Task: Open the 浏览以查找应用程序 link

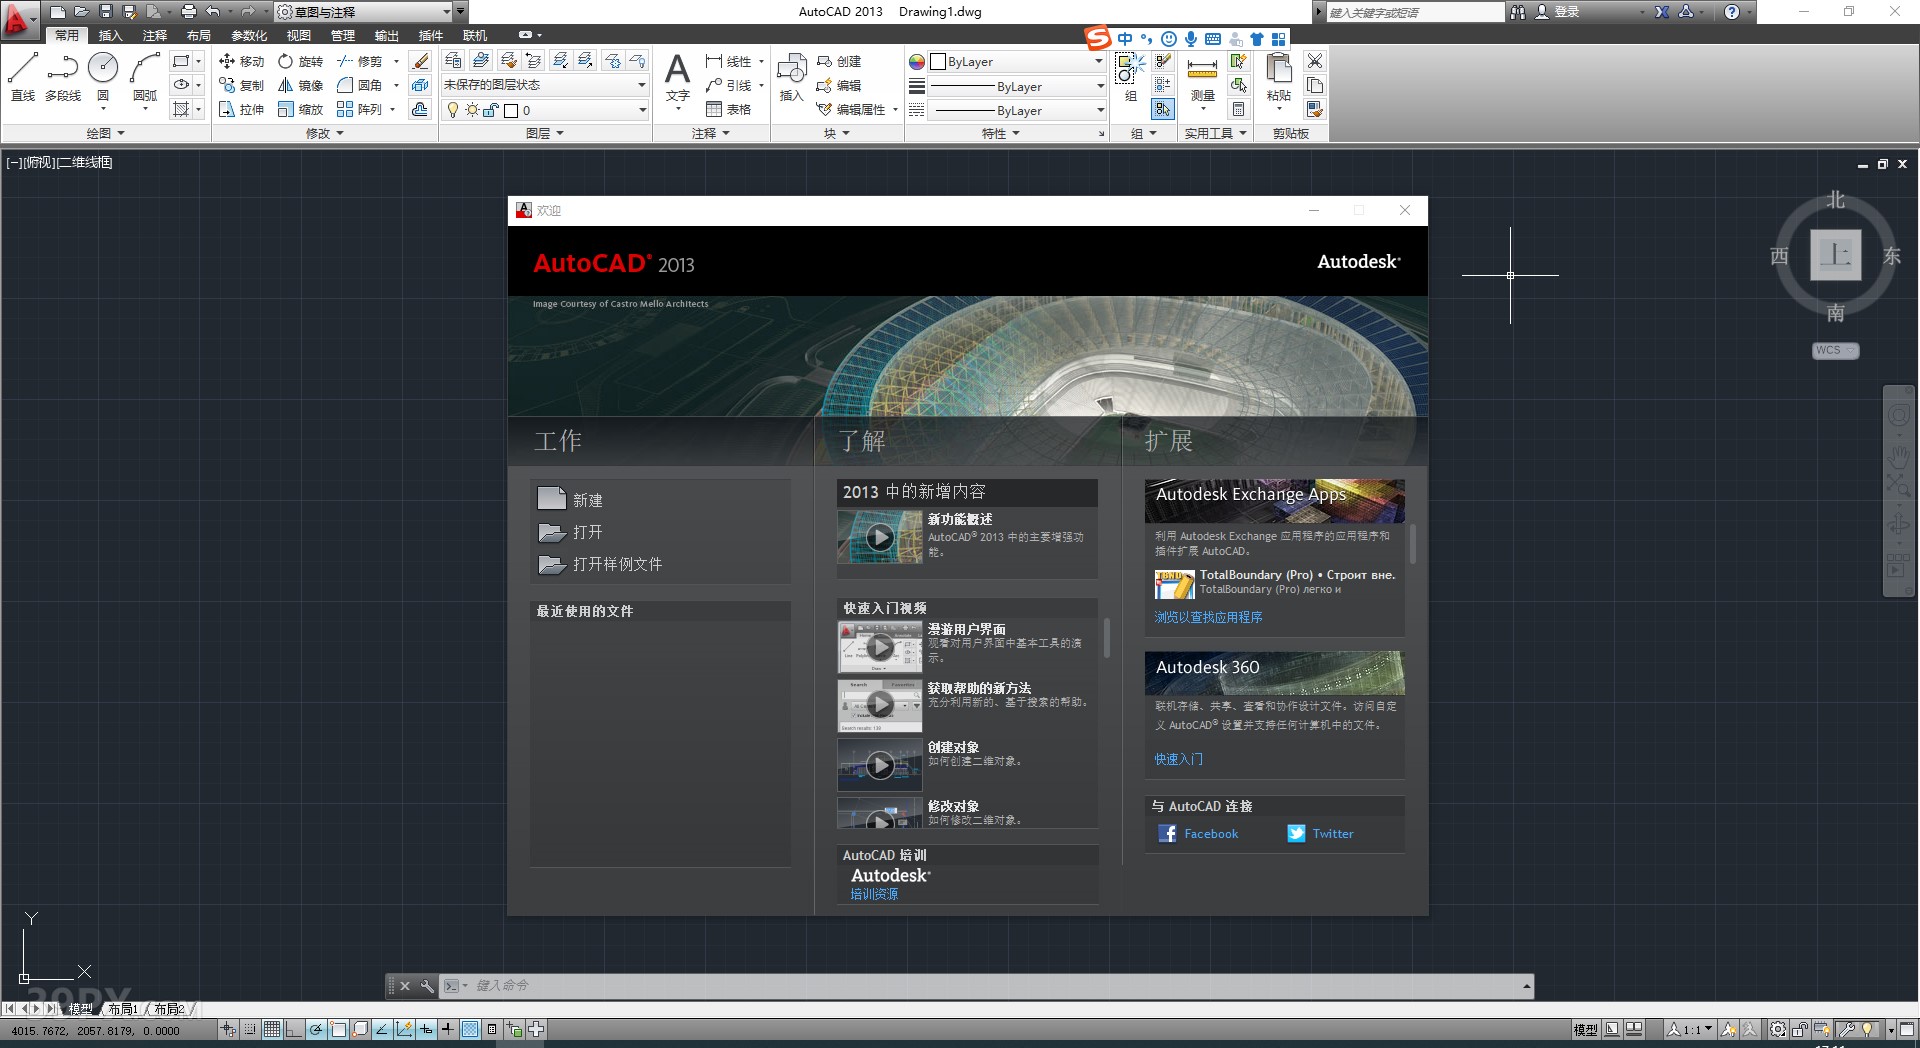Action: click(1207, 617)
